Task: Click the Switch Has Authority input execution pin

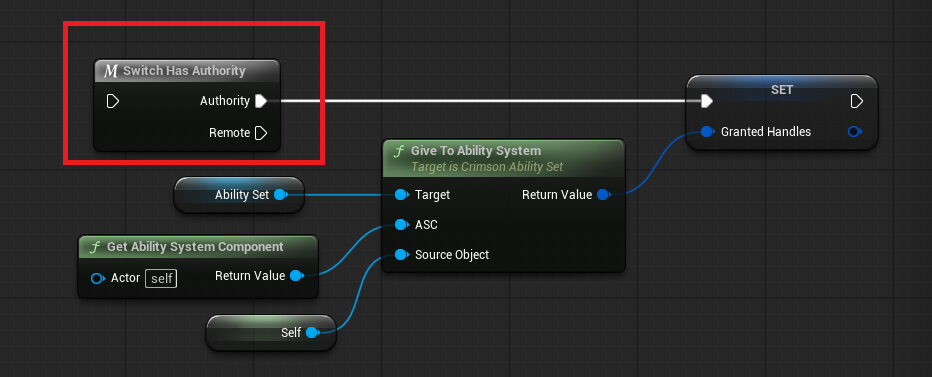Action: coord(113,101)
